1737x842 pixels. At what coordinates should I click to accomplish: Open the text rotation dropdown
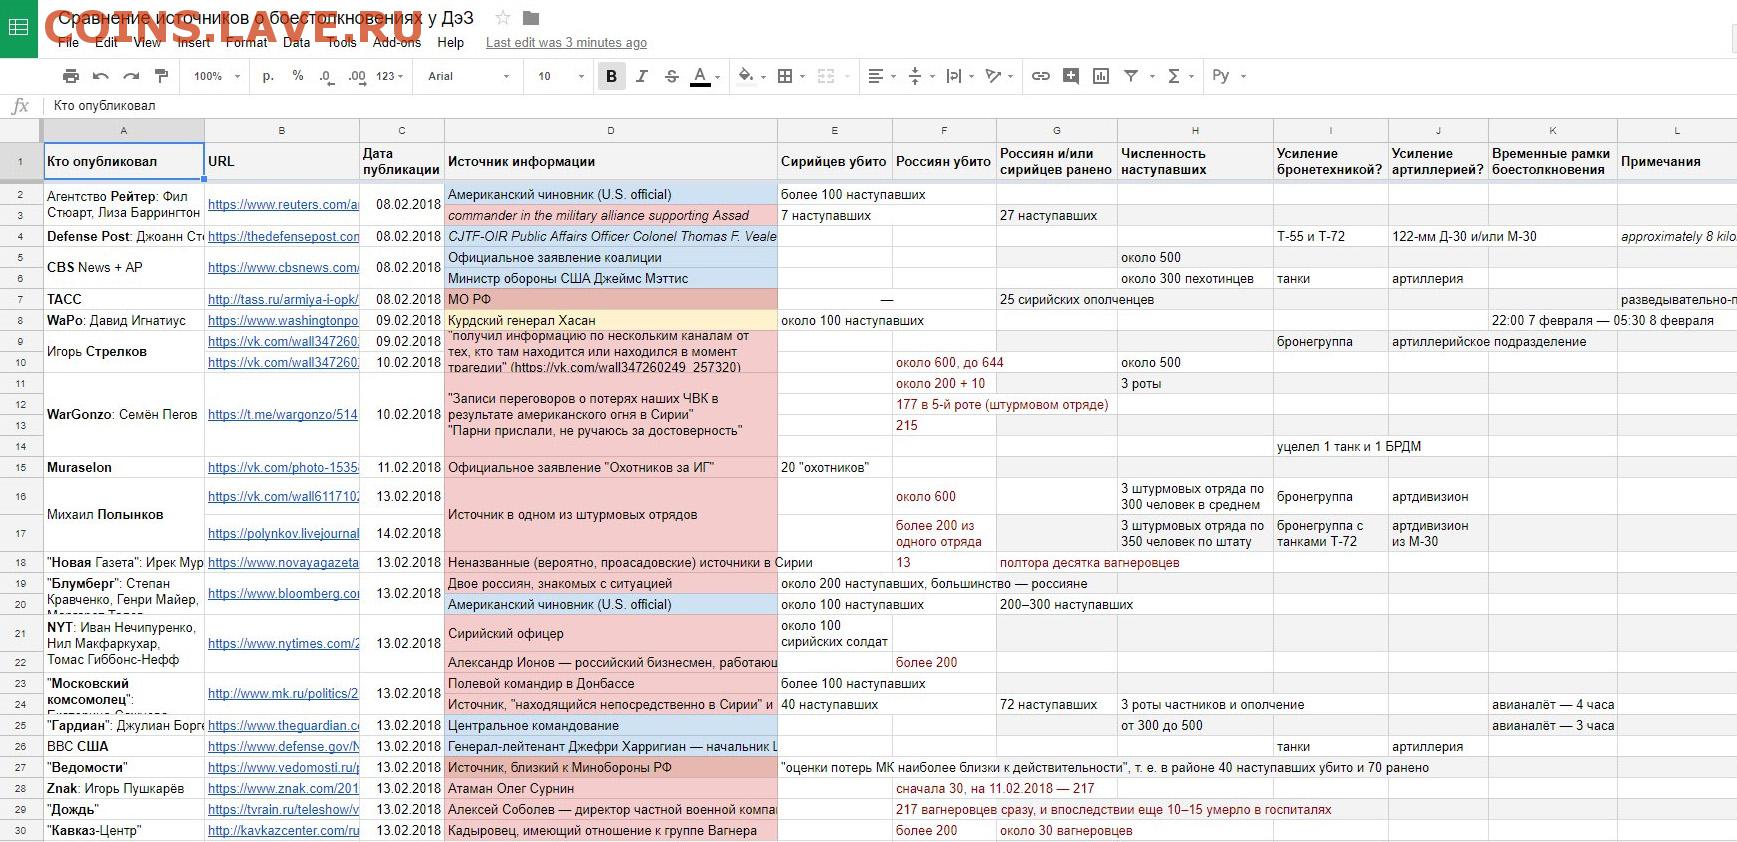999,76
